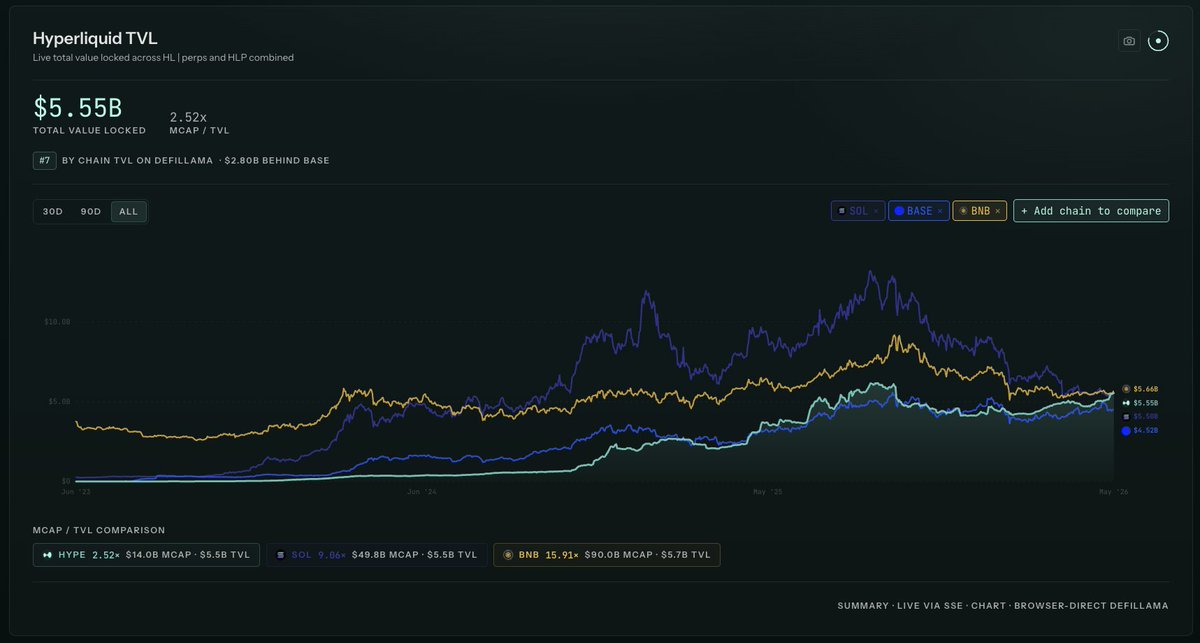This screenshot has height=643, width=1200.
Task: Click the Jun '24 x-axis label
Action: 422,492
